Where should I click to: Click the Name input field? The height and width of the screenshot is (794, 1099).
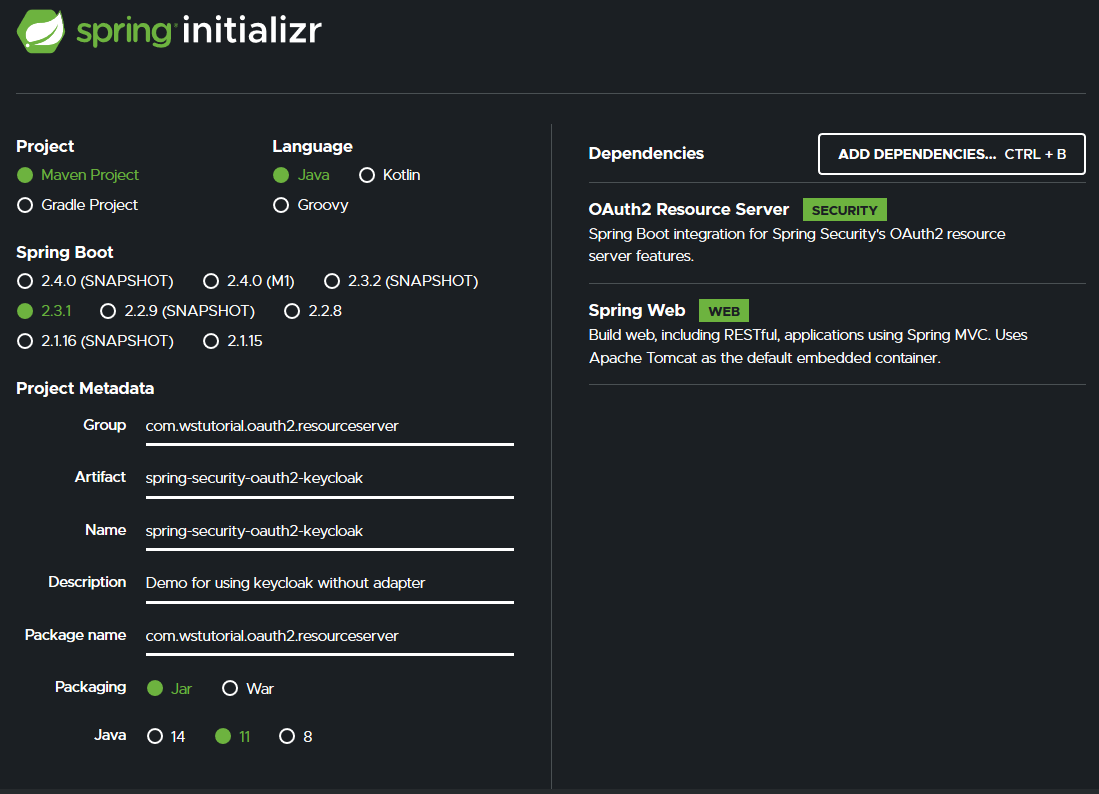(x=329, y=531)
